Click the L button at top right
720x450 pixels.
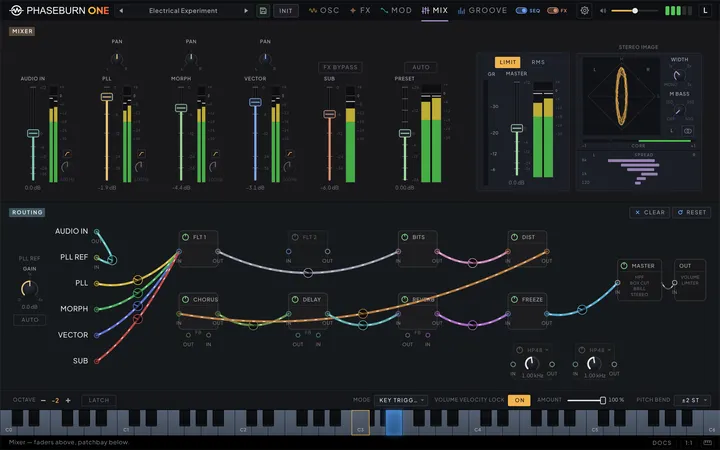point(705,10)
